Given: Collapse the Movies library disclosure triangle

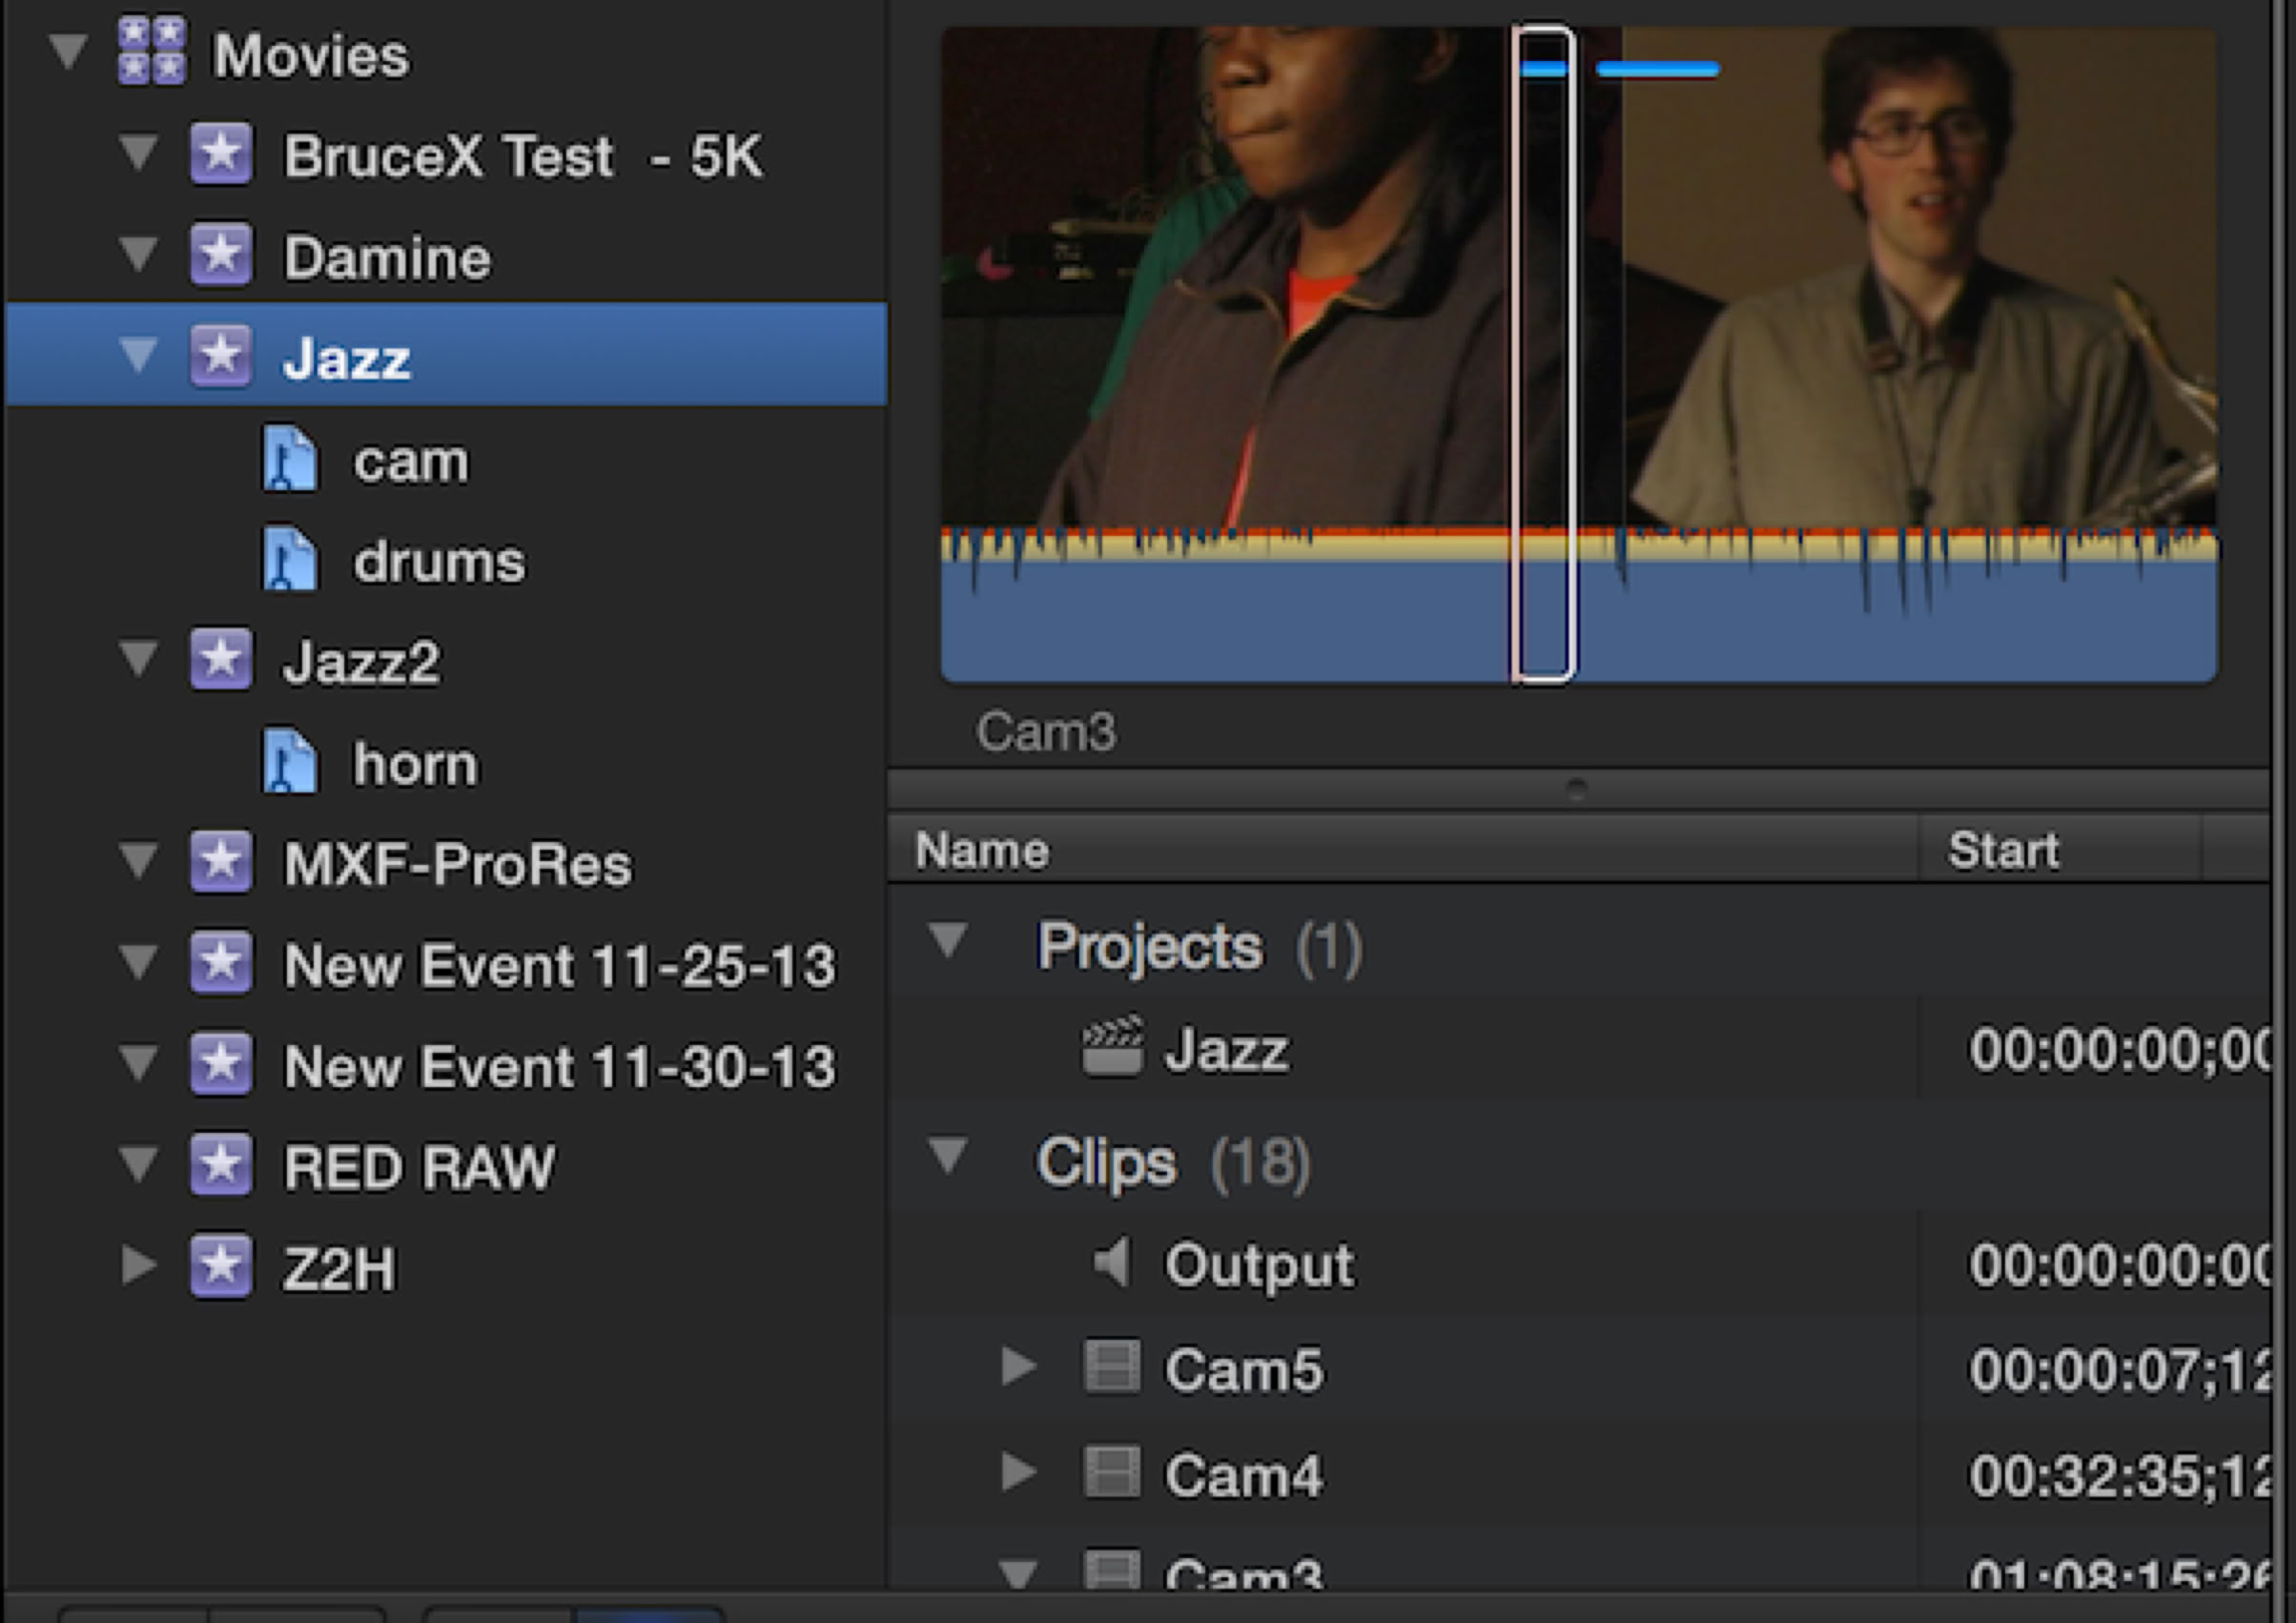Looking at the screenshot, I should pyautogui.click(x=68, y=50).
